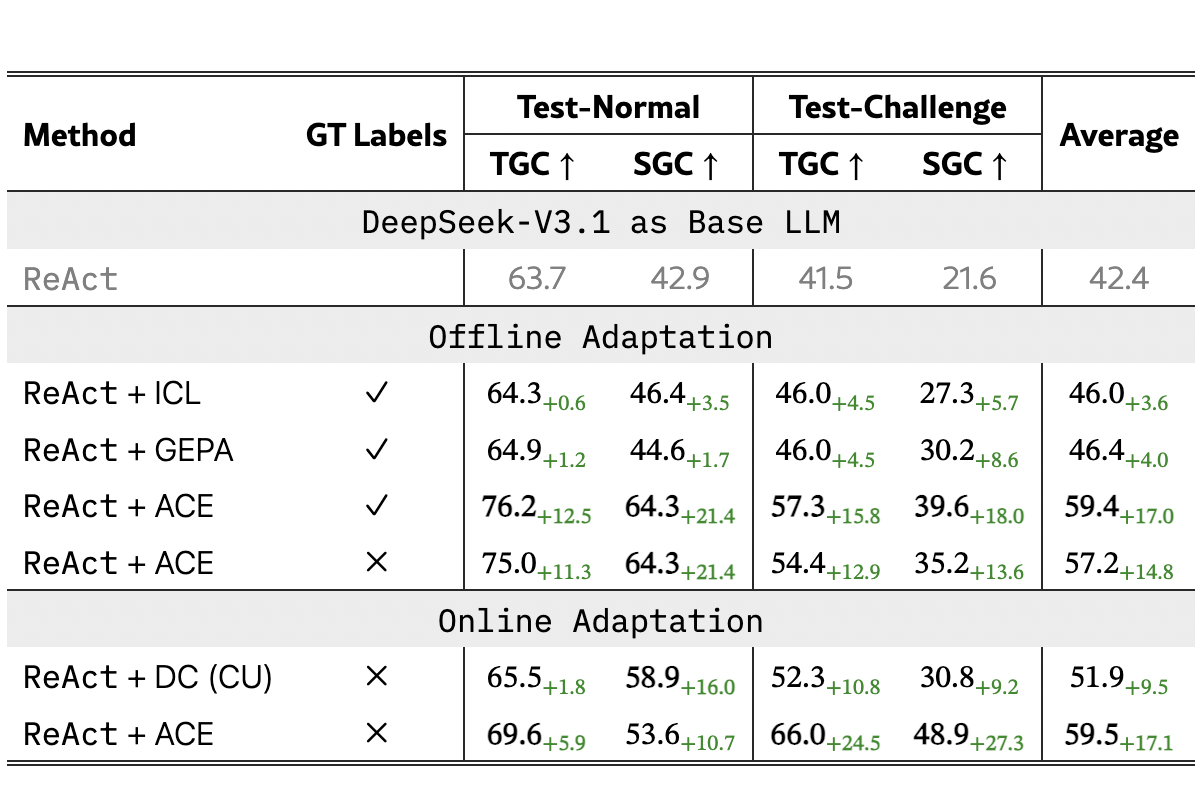
Task: Click the up arrow beside TGC under Test-Challenge
Action: pyautogui.click(x=855, y=166)
